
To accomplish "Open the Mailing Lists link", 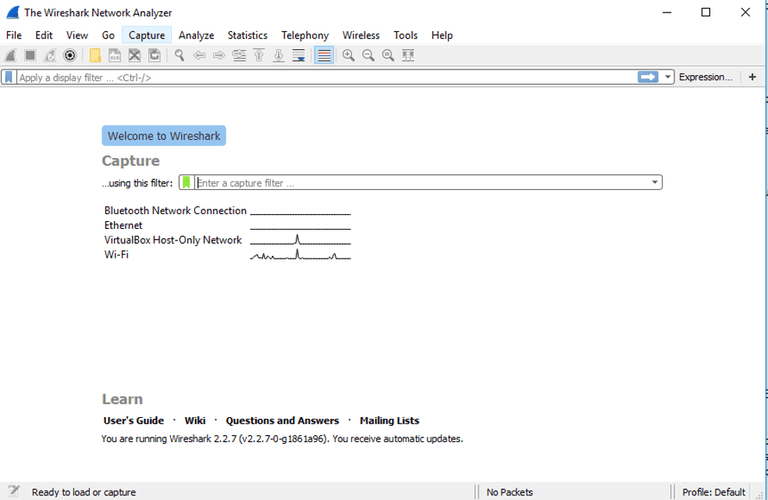I will pyautogui.click(x=389, y=421).
